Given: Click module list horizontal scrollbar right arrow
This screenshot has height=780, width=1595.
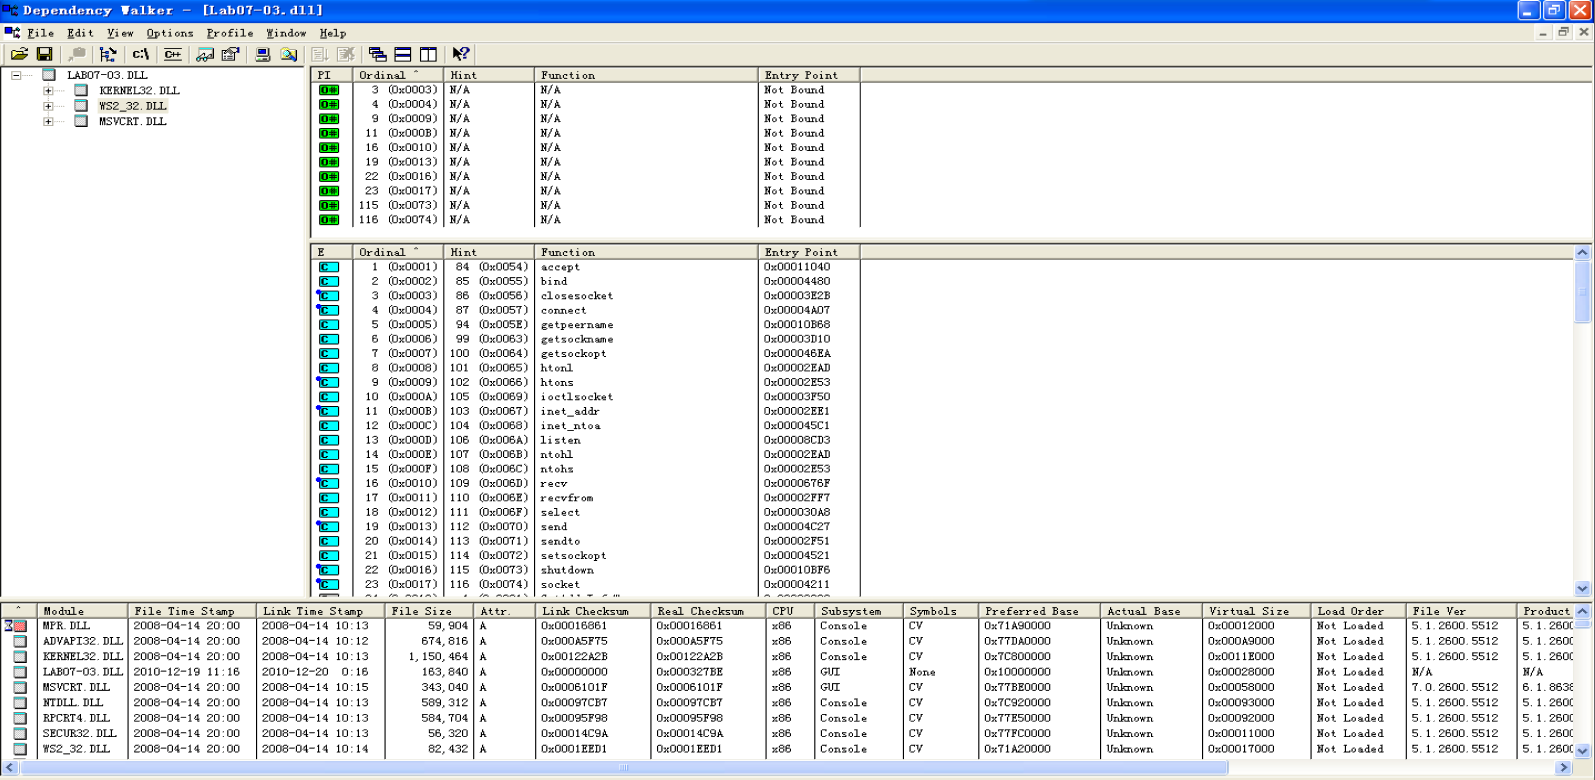Looking at the screenshot, I should click(x=1563, y=768).
